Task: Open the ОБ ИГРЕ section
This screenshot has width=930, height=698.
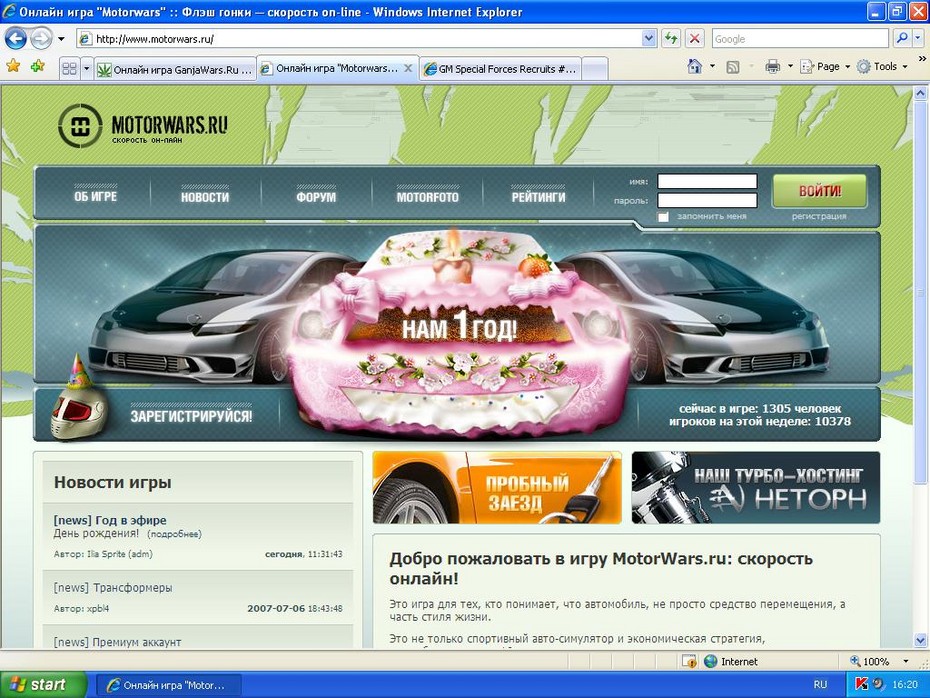Action: (95, 196)
